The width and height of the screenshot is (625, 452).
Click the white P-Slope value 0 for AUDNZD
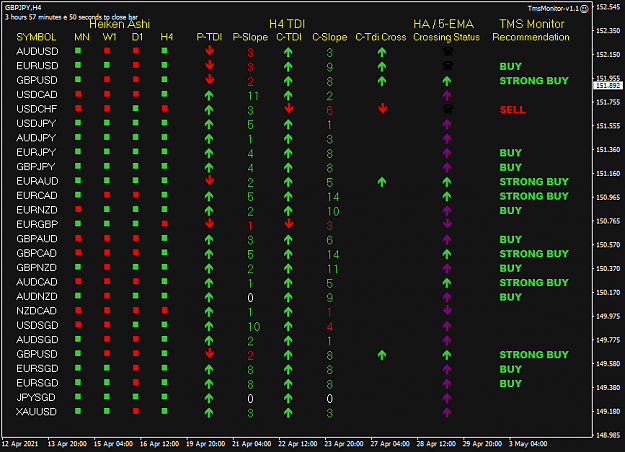250,298
